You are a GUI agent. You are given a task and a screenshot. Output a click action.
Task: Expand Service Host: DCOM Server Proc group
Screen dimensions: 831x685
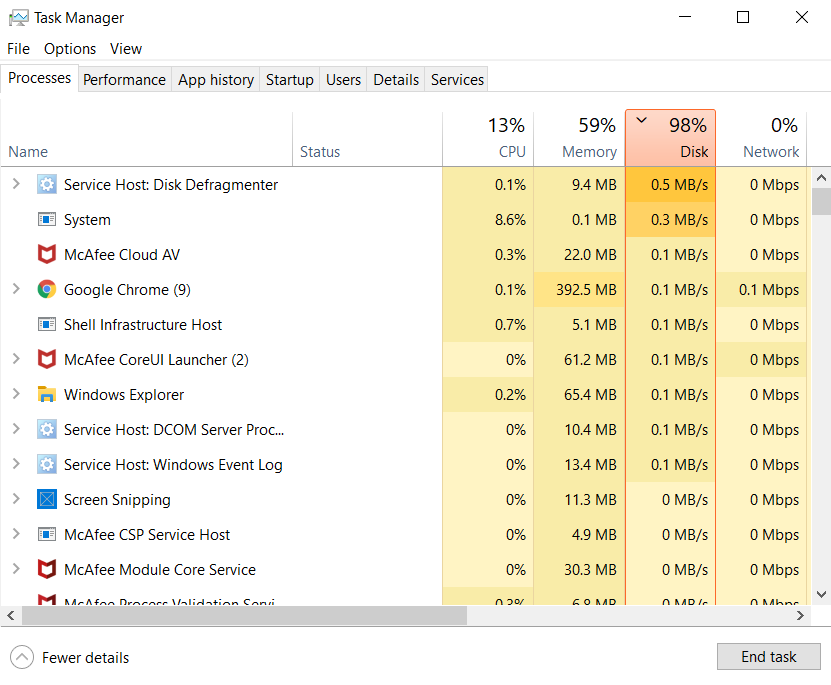pyautogui.click(x=16, y=429)
